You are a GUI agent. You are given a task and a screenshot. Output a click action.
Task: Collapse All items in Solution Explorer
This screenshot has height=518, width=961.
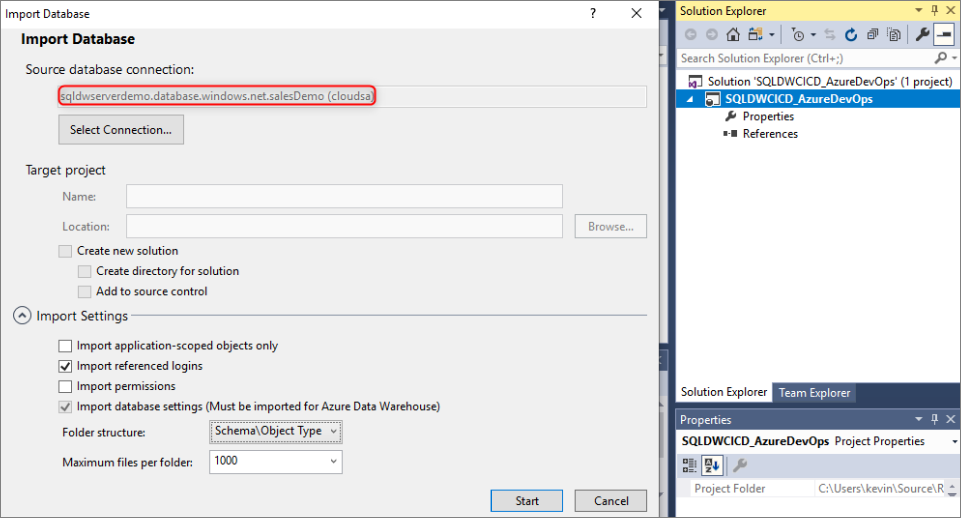(x=873, y=35)
